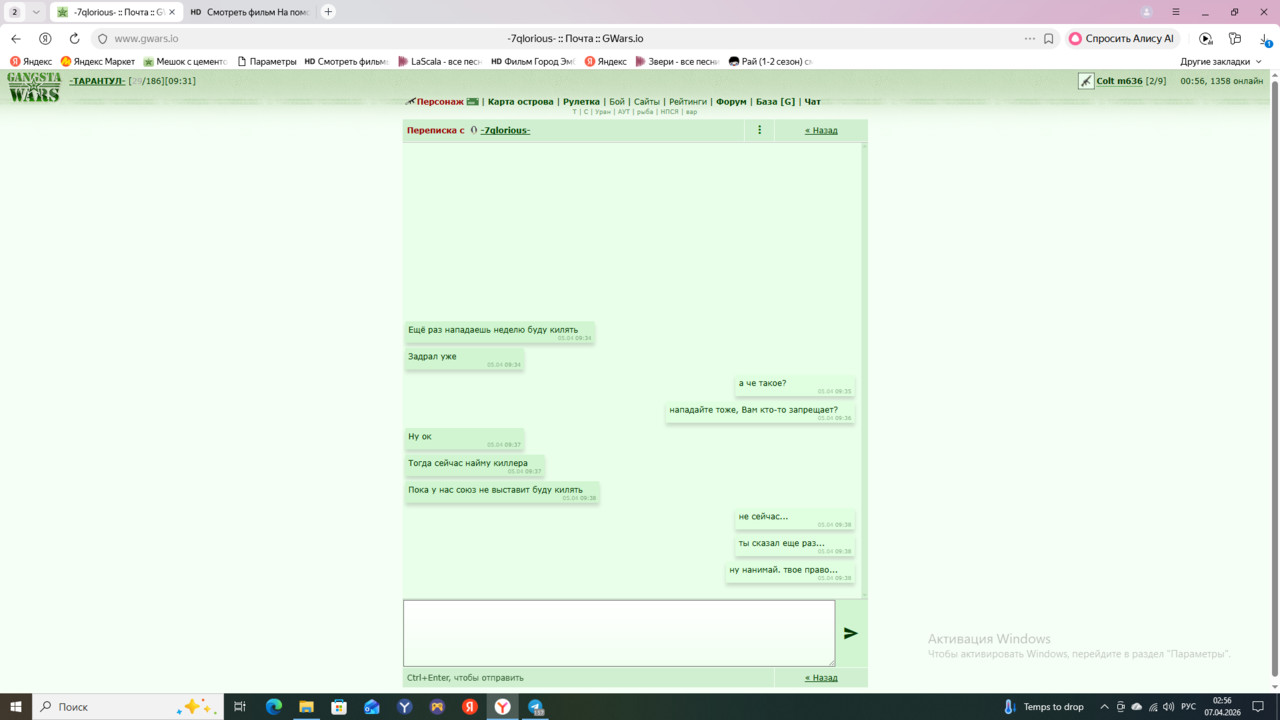1280x720 pixels.
Task: Click the message "ну нанимай. твое право..."
Action: 790,572
